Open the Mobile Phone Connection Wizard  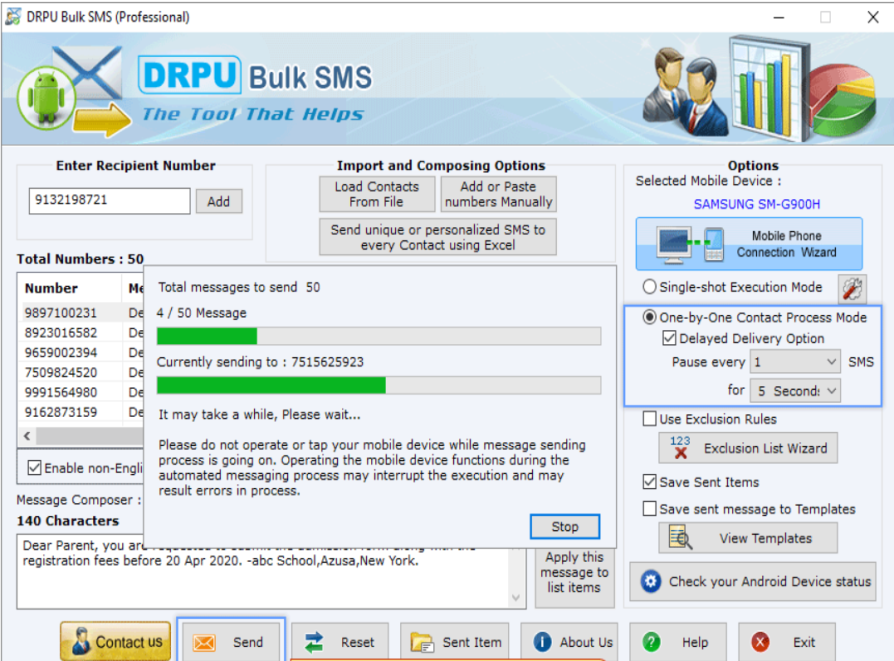(x=749, y=244)
